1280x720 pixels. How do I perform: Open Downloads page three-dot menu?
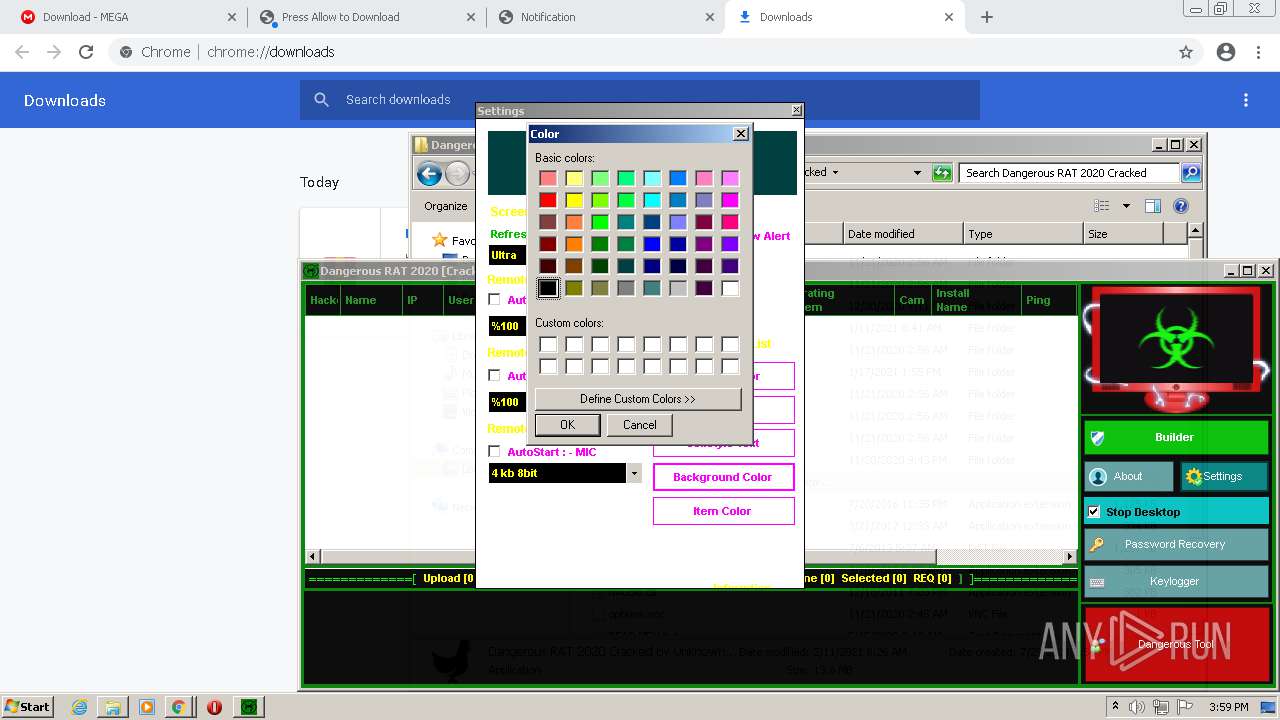1246,100
